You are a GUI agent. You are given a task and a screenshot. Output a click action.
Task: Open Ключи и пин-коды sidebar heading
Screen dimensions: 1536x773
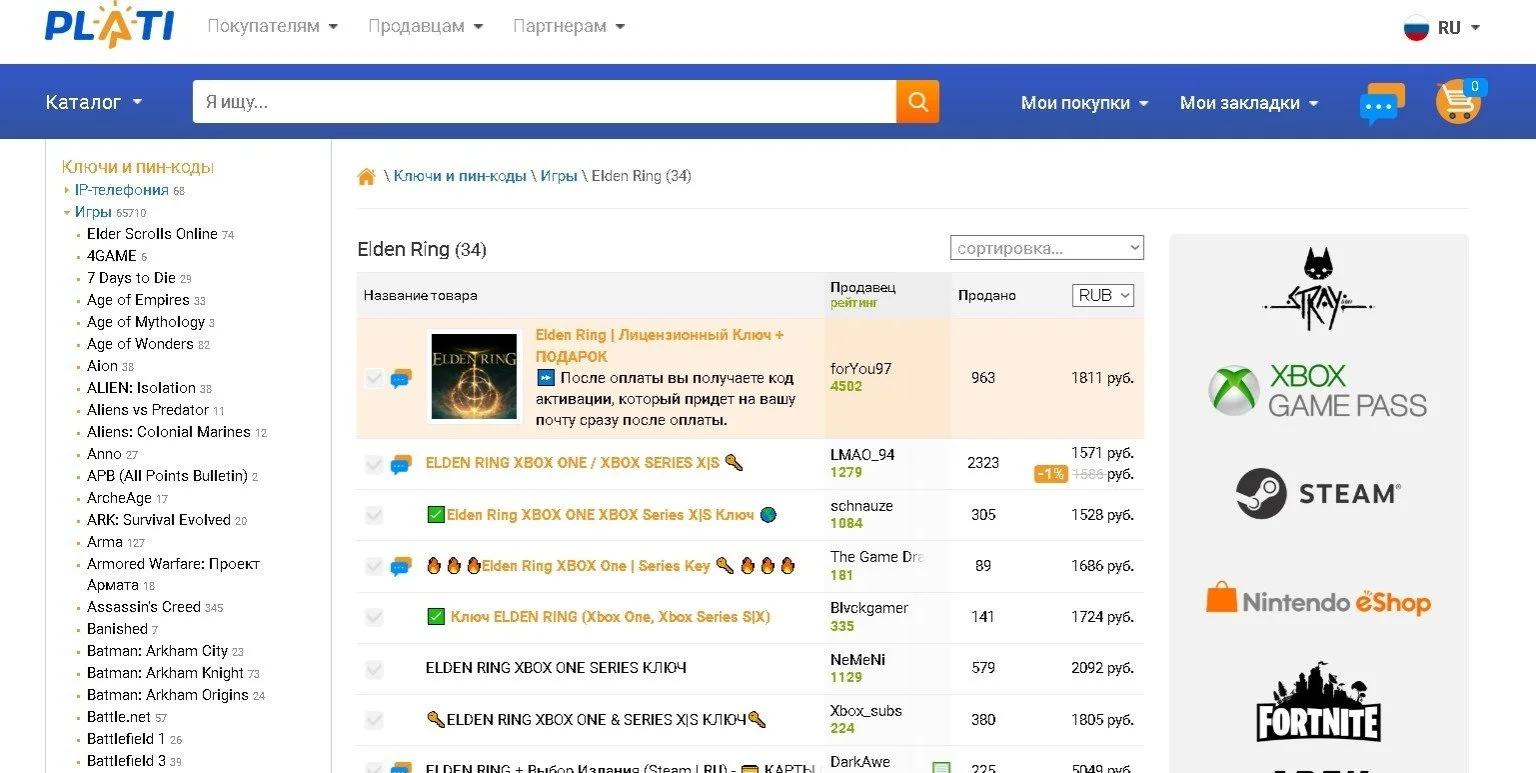tap(138, 167)
